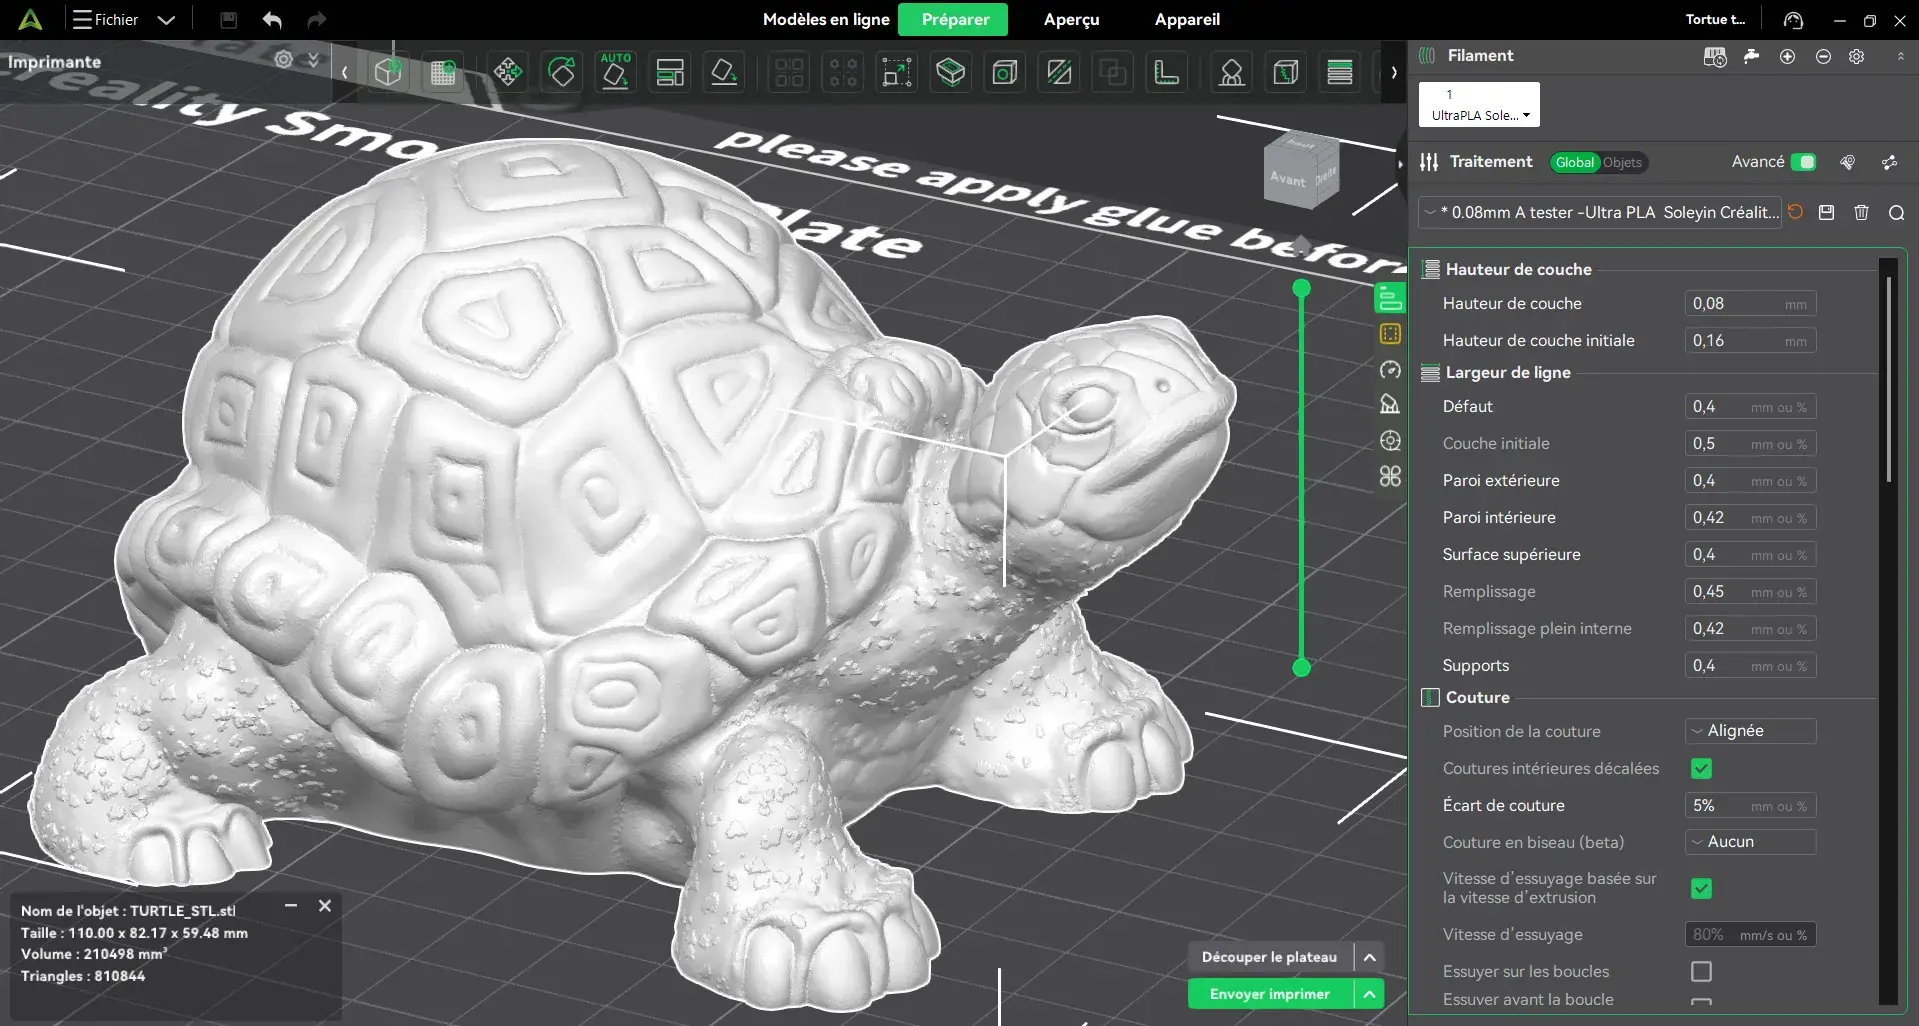Open the Tortue t... project title
The height and width of the screenshot is (1026, 1919).
point(1715,20)
